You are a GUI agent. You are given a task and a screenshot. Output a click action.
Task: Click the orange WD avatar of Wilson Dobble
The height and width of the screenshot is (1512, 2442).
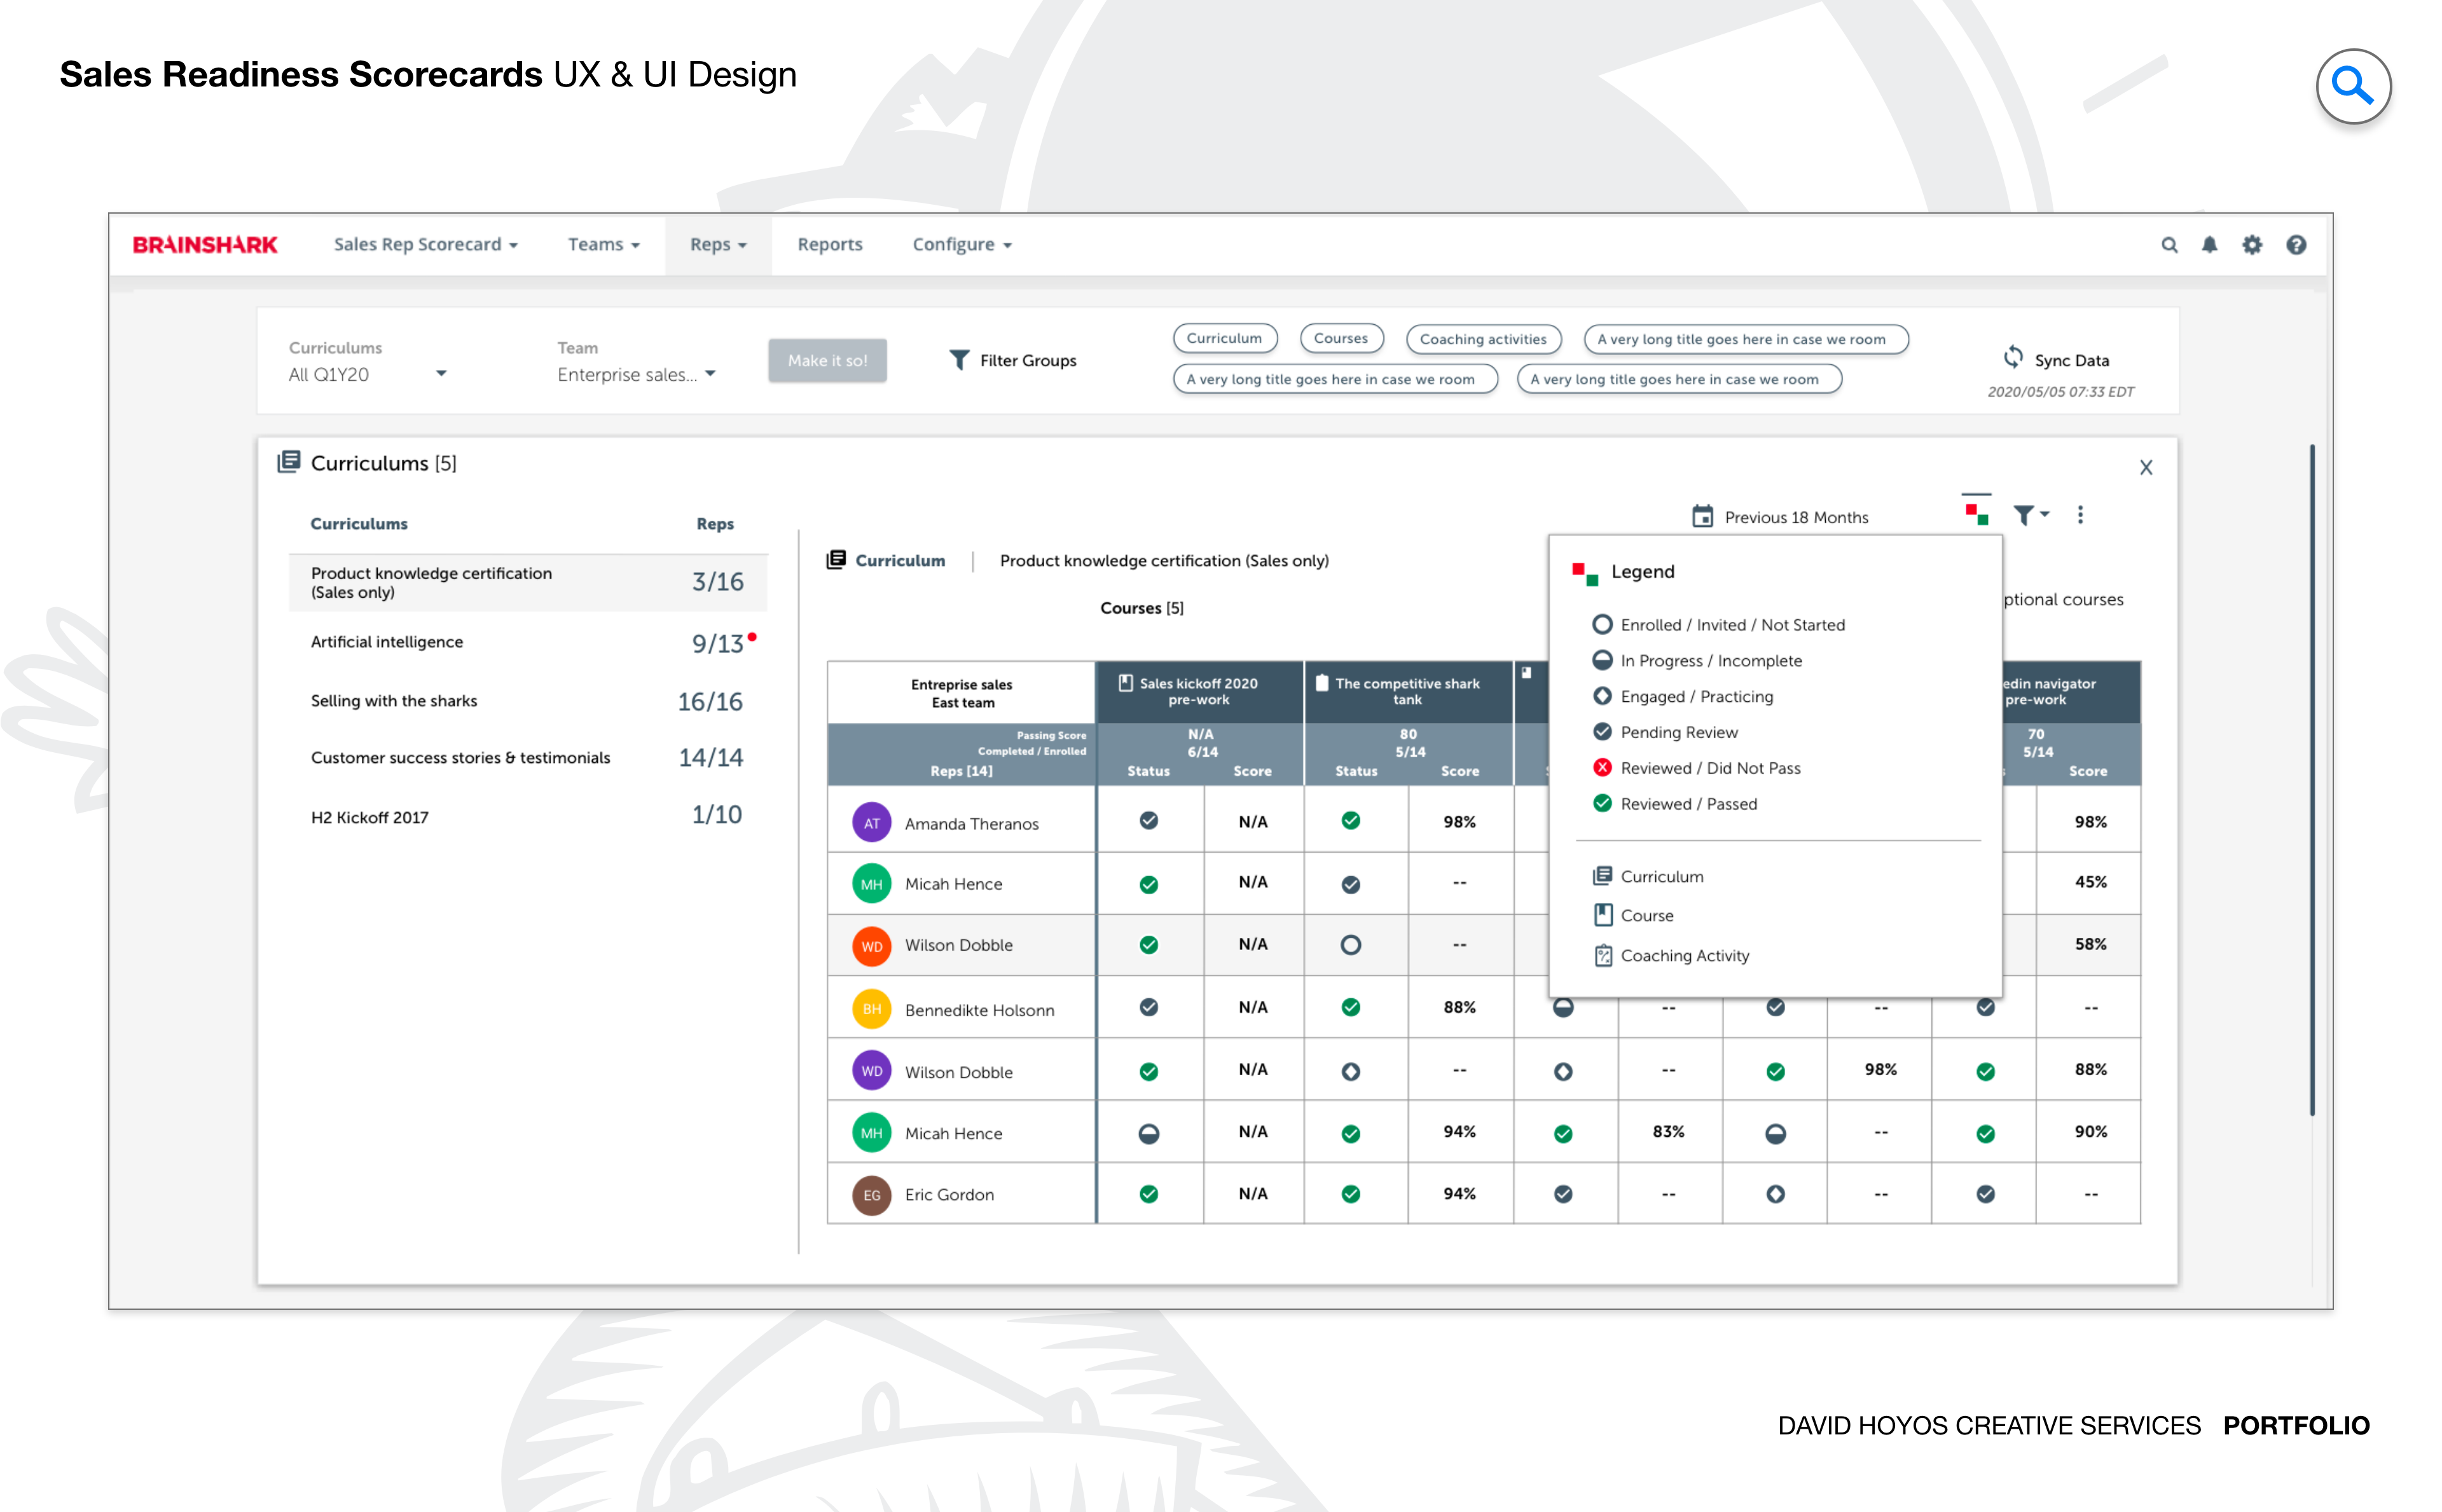(x=871, y=946)
